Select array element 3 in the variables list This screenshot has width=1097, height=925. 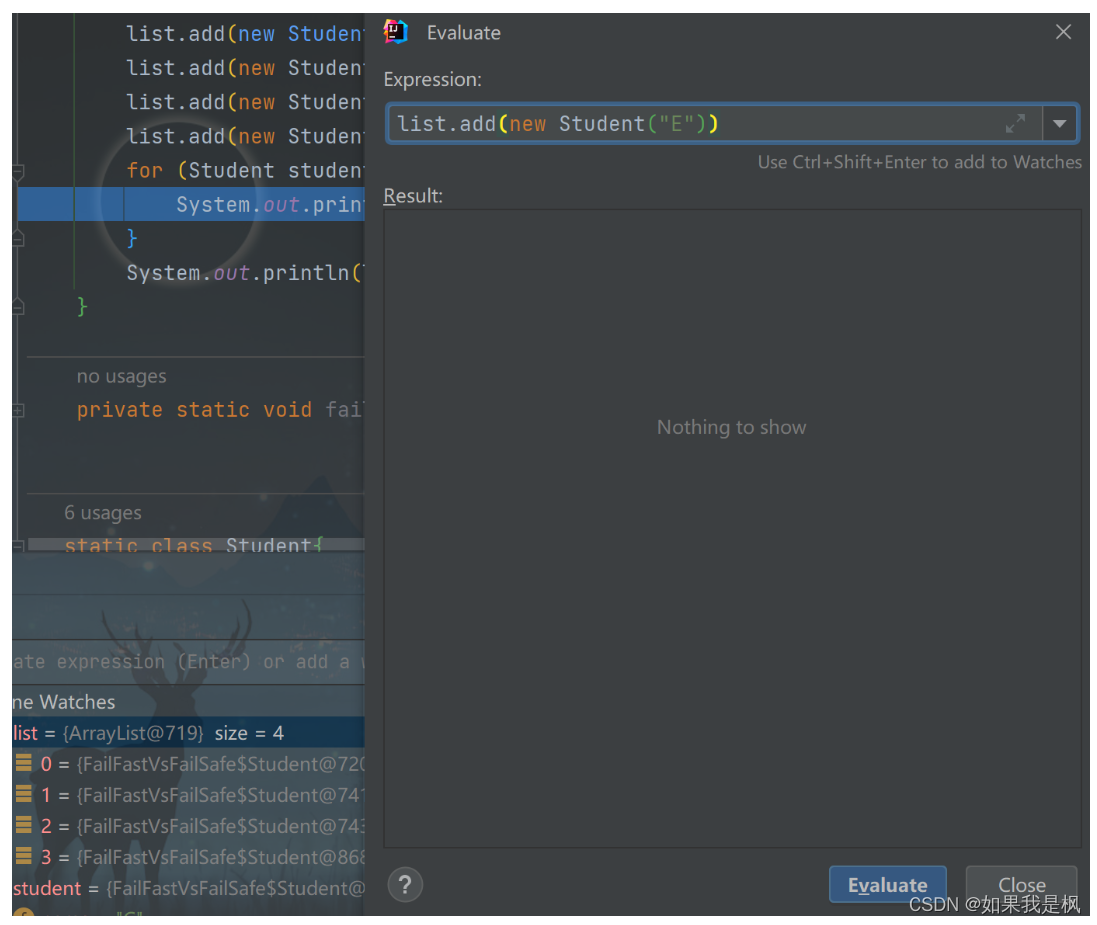pos(180,857)
